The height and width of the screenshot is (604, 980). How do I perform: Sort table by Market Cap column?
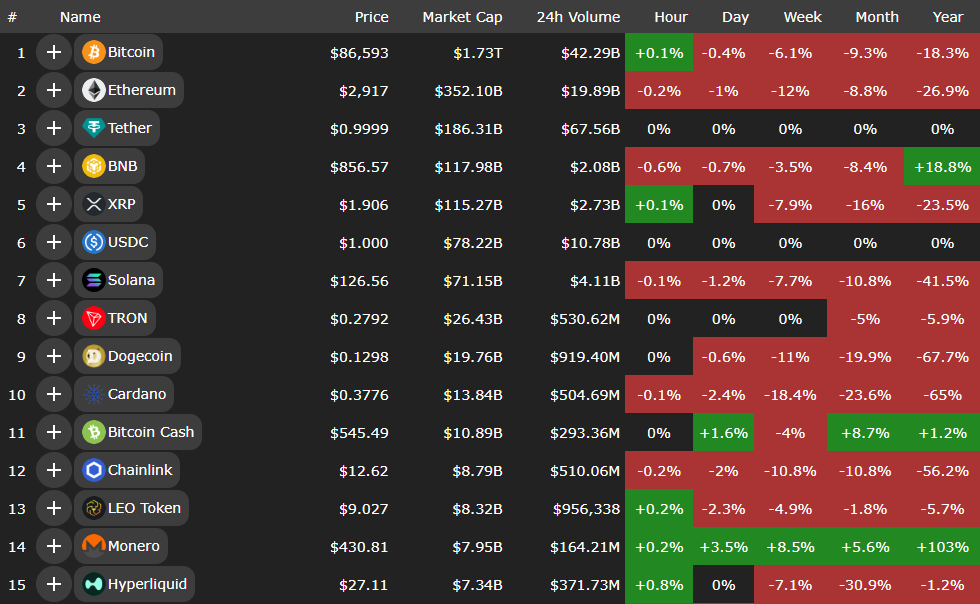click(x=462, y=17)
